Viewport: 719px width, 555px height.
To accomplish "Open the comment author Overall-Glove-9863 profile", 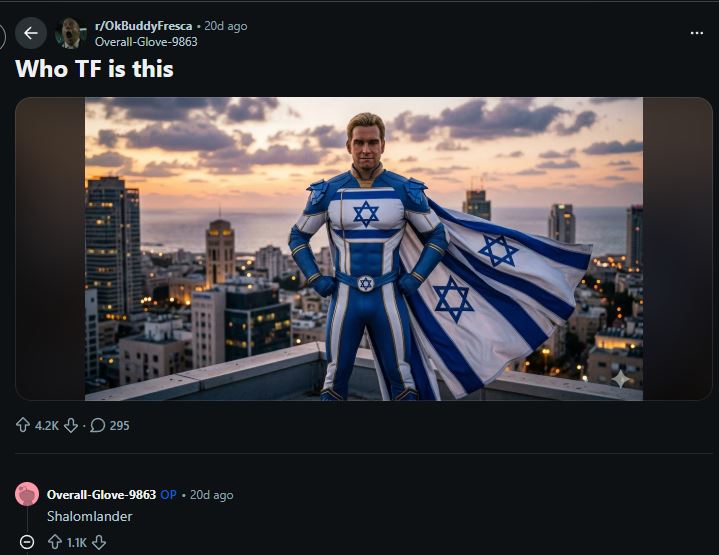I will click(101, 495).
